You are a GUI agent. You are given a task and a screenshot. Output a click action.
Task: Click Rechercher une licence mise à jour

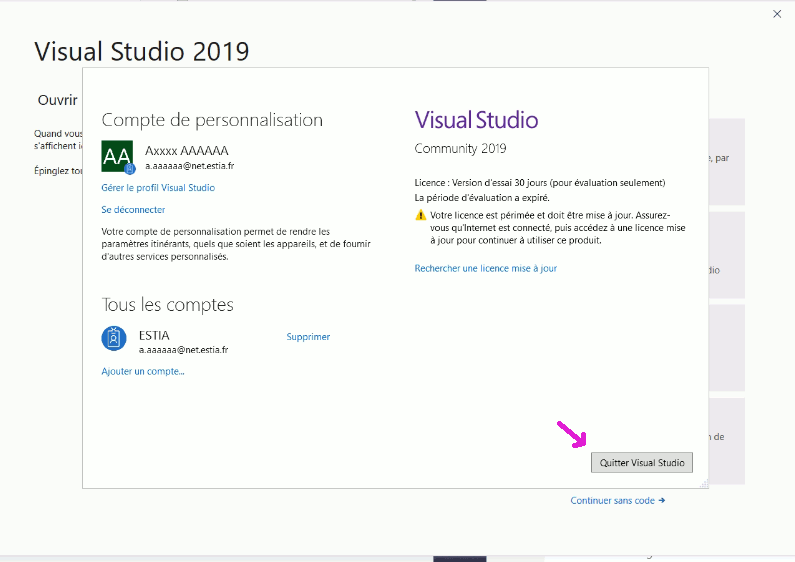click(x=486, y=268)
